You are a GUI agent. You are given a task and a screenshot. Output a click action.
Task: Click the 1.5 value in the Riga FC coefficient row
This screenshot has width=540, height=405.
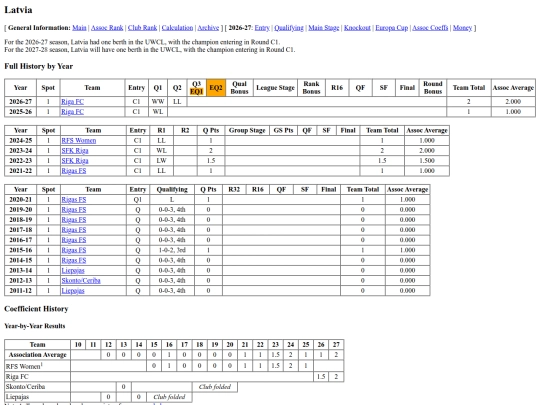[x=321, y=376]
